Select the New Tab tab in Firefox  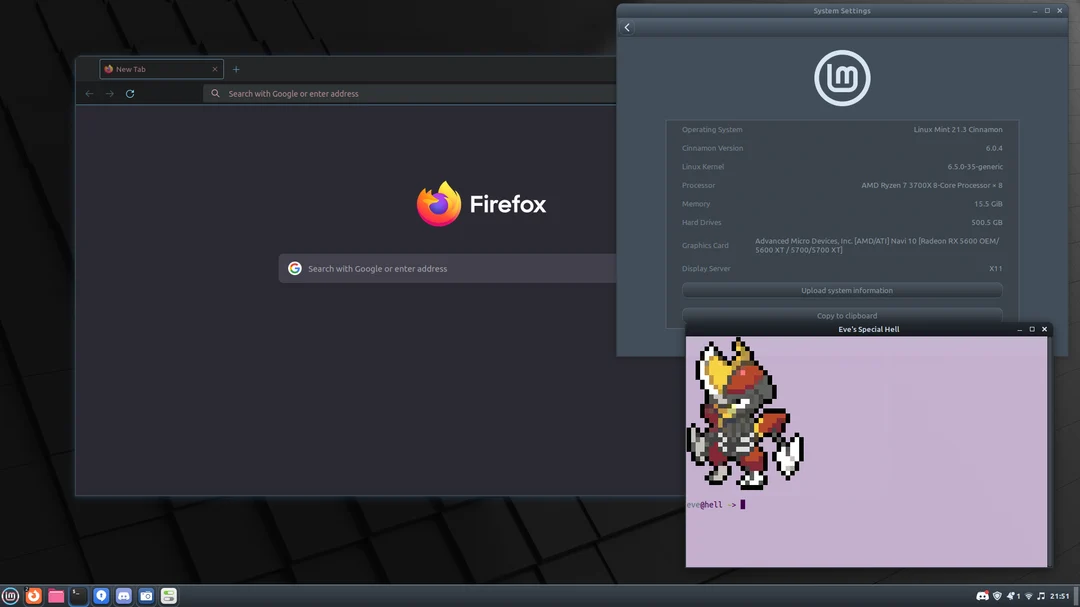point(155,69)
